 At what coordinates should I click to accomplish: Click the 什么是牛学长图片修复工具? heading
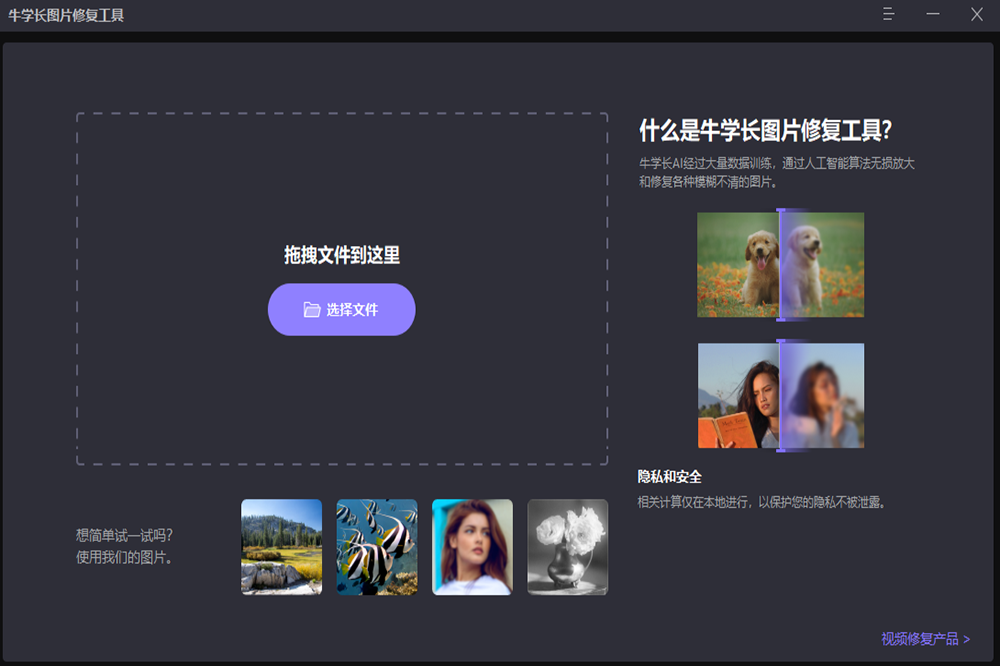tap(765, 131)
